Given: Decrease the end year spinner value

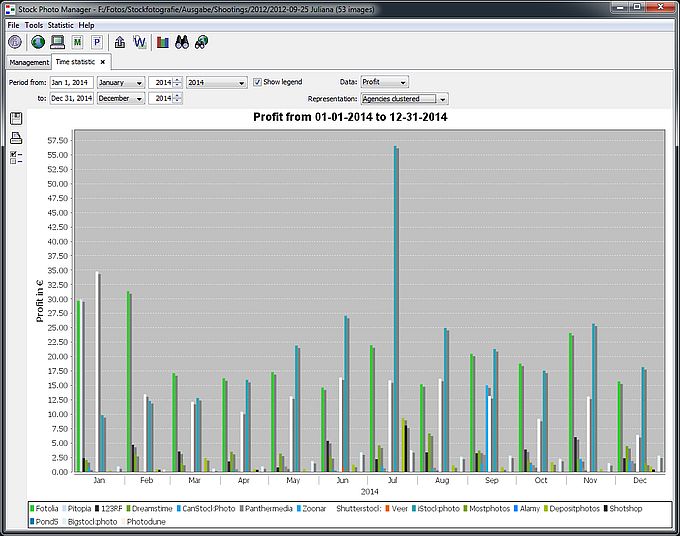Looking at the screenshot, I should coord(177,101).
